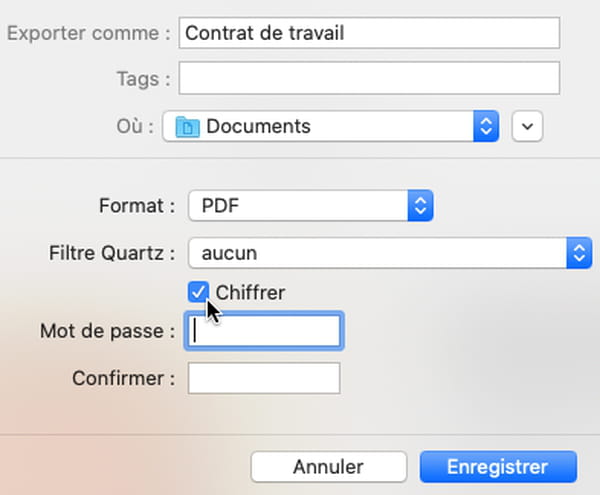
Task: Click in the Exporter comme filename field
Action: click(x=369, y=33)
